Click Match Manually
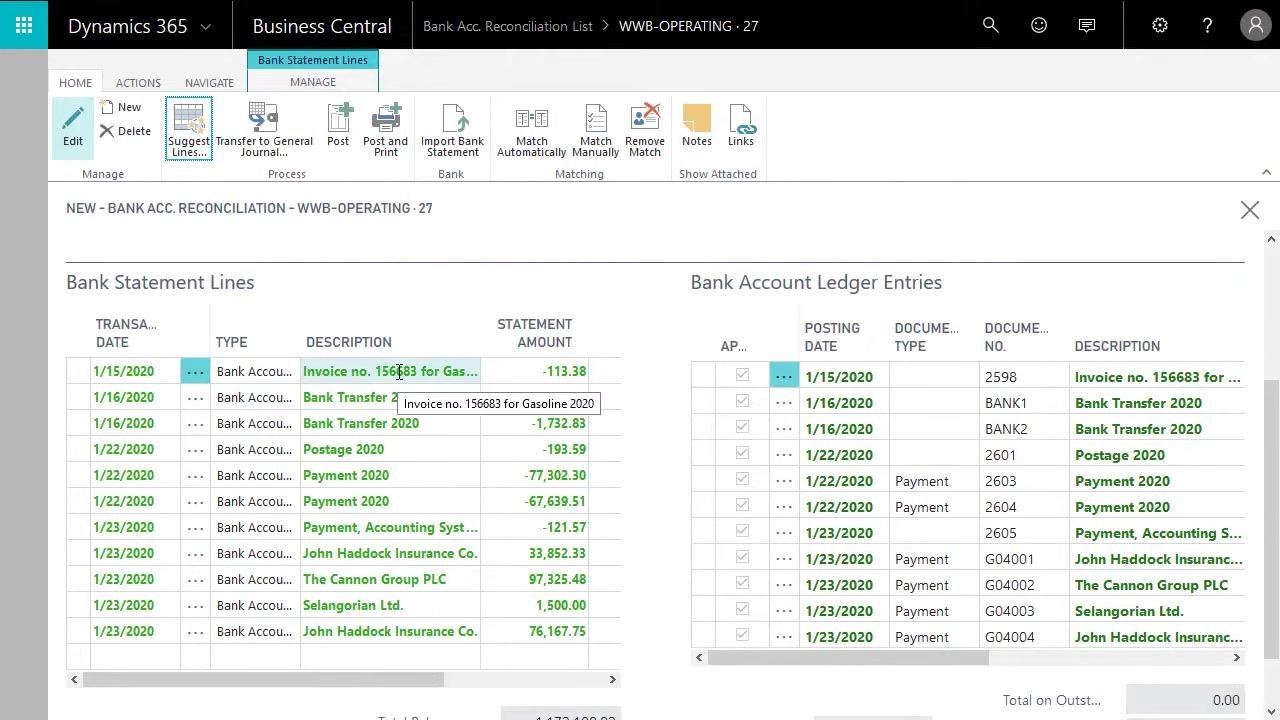The image size is (1280, 720). (x=596, y=129)
